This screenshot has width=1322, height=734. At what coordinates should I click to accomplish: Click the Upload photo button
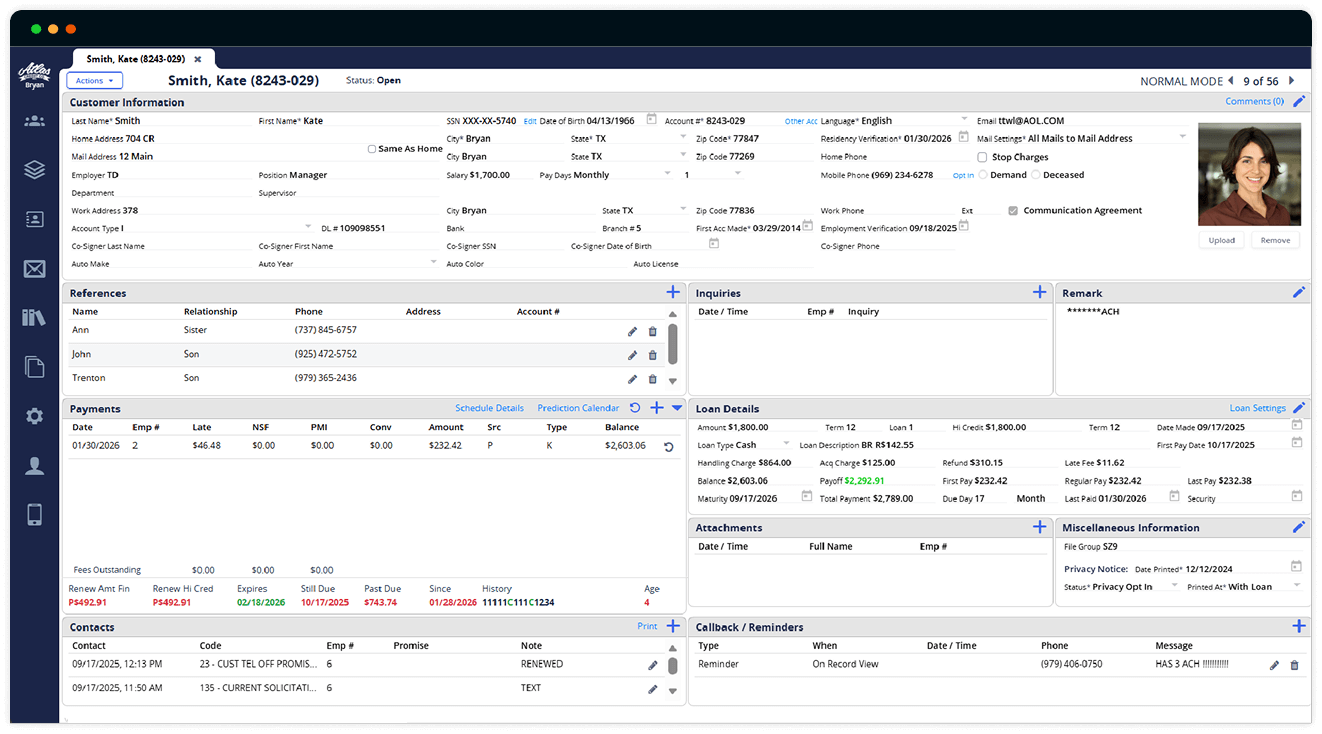(1221, 240)
